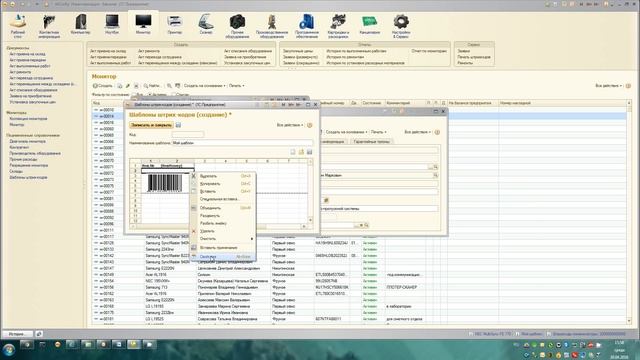Click the Код input field in template form
The width and height of the screenshot is (640, 360).
pos(188,134)
